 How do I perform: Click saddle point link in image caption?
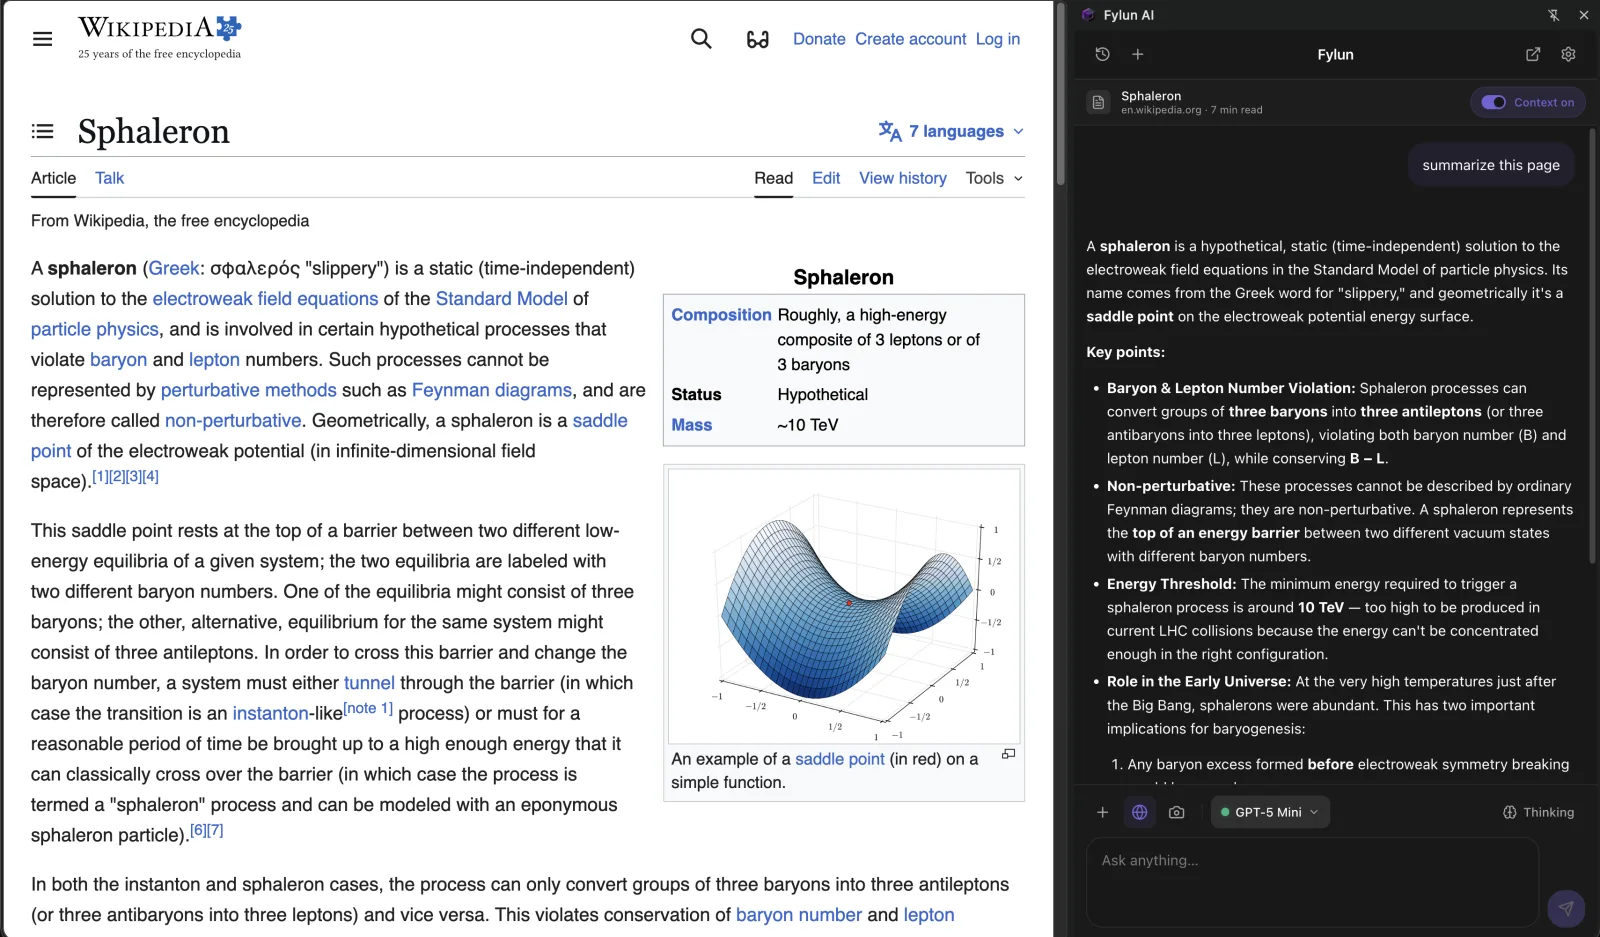click(840, 759)
